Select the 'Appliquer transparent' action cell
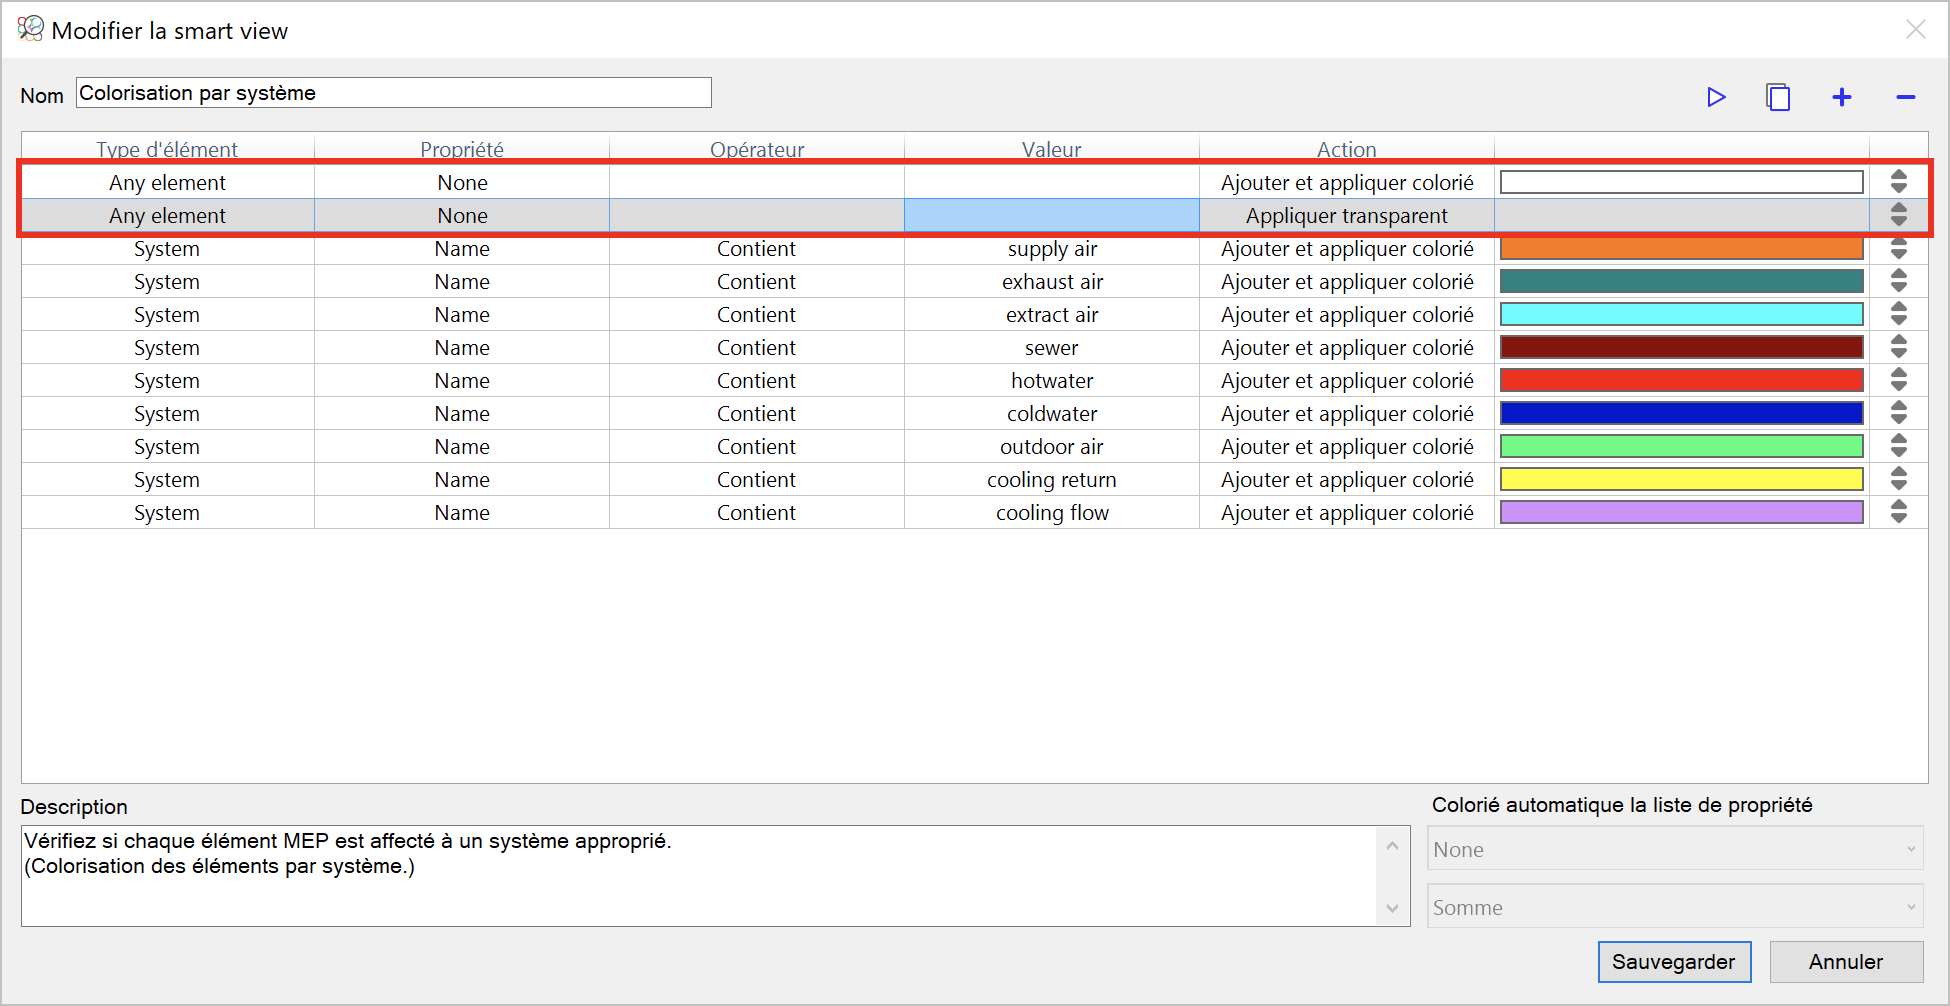This screenshot has width=1950, height=1006. 1347,215
